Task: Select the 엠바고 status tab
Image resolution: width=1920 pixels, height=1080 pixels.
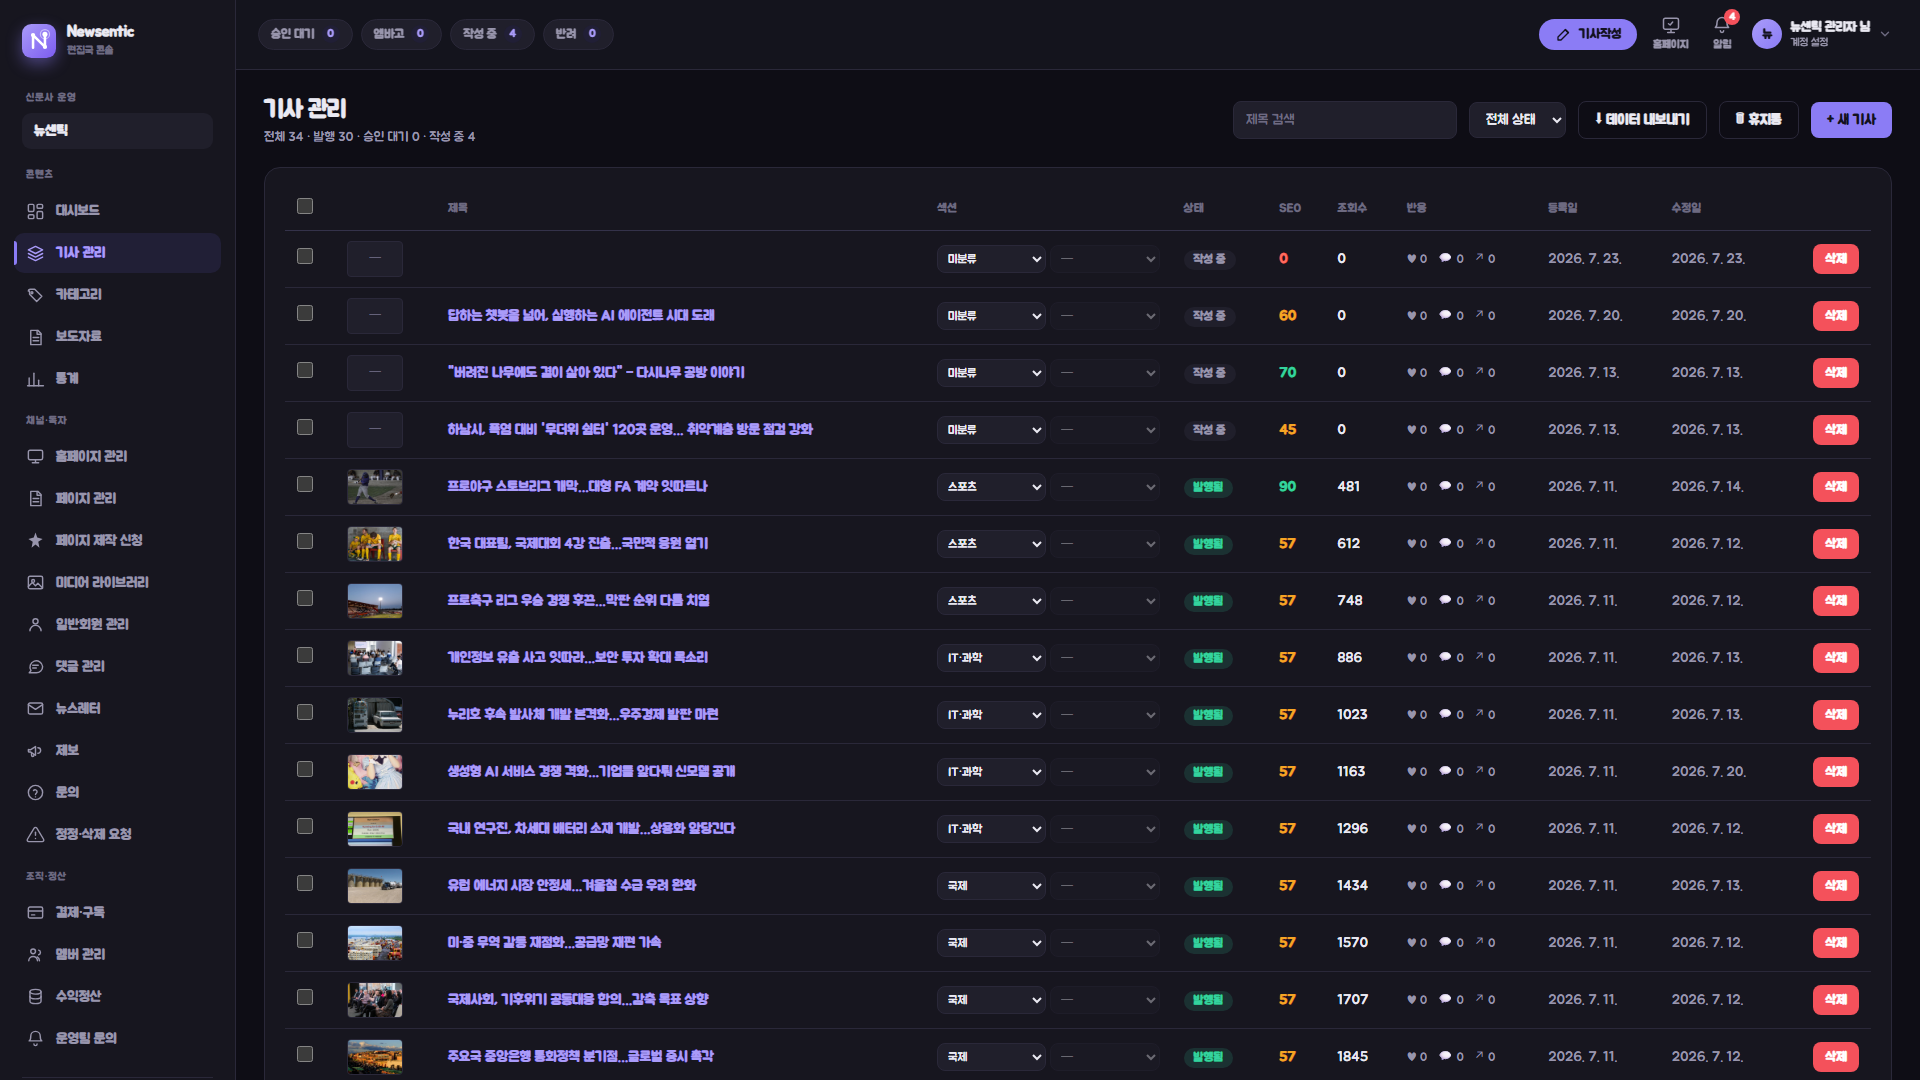Action: click(400, 34)
